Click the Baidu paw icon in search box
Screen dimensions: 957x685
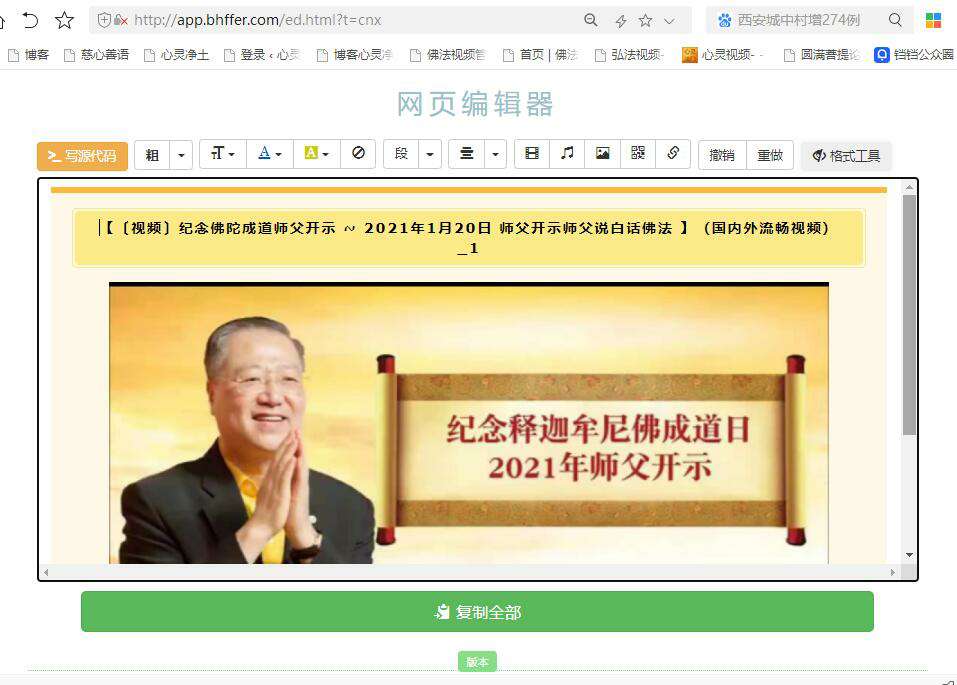click(724, 20)
